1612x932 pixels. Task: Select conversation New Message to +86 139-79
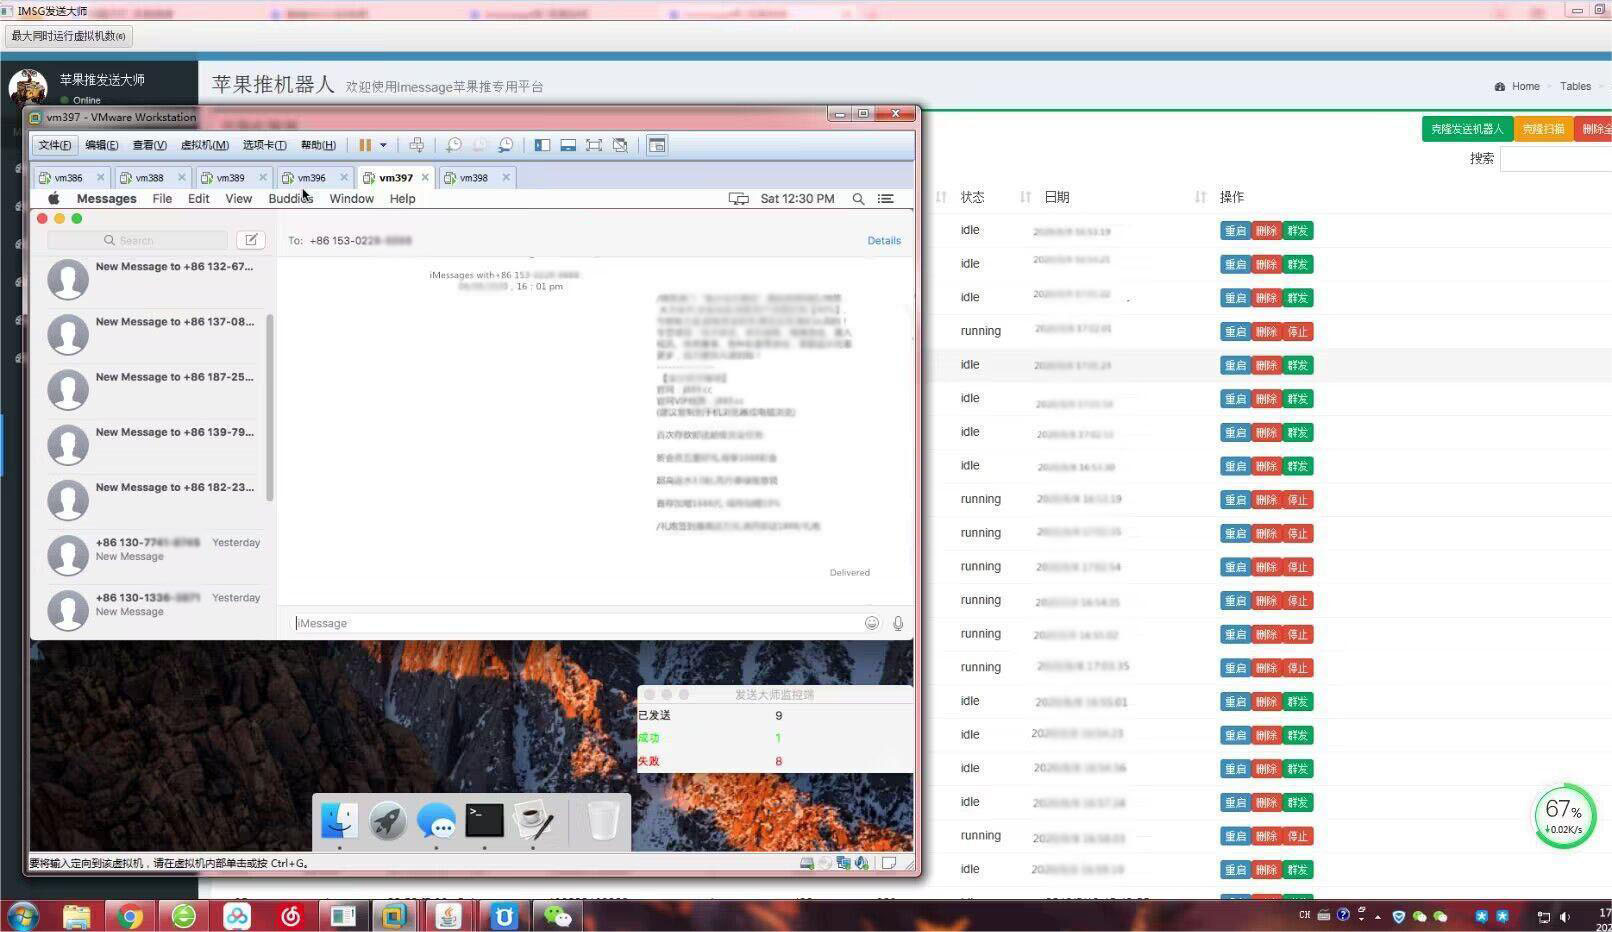(x=152, y=444)
